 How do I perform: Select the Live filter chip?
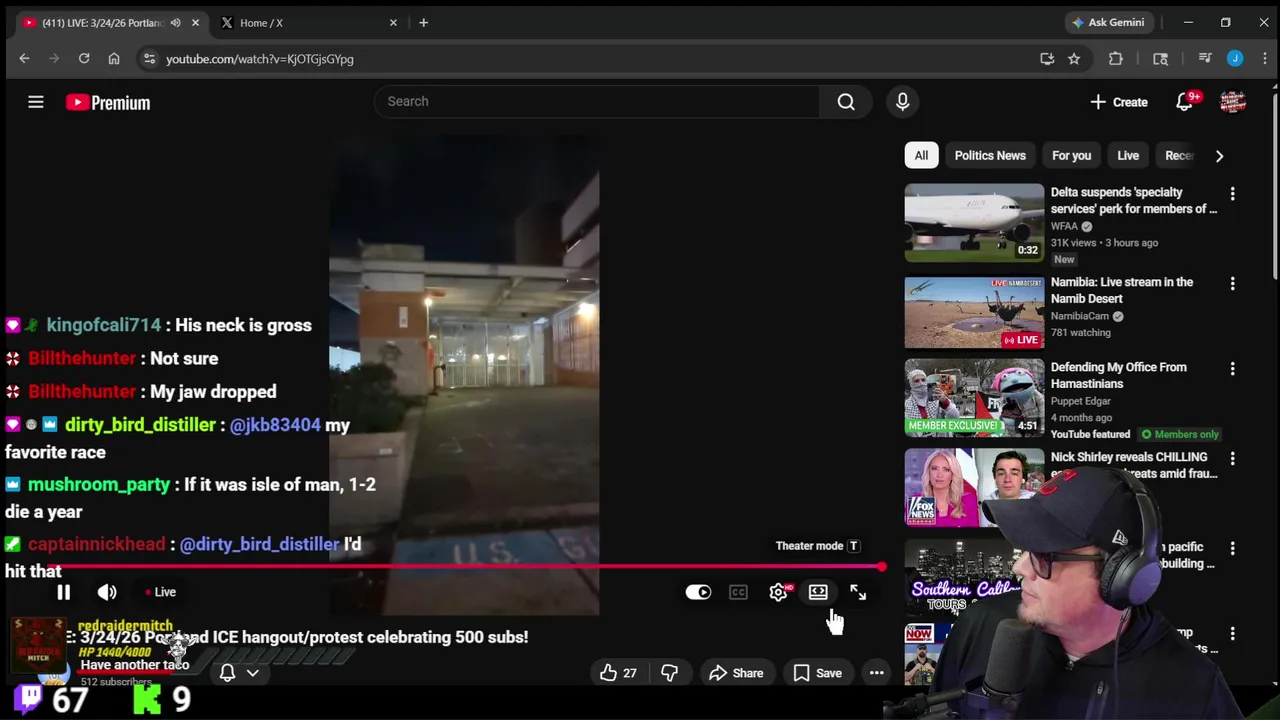pos(1128,155)
